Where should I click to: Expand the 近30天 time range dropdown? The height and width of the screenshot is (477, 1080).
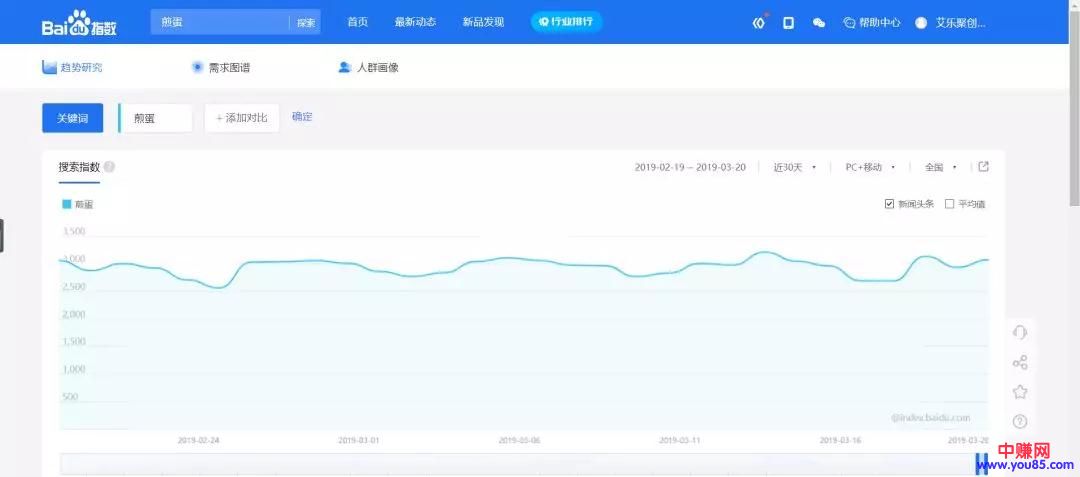795,167
